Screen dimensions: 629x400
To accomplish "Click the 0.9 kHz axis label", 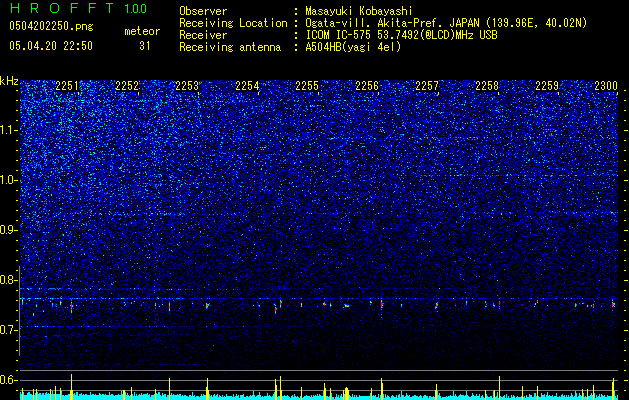I will pos(9,230).
